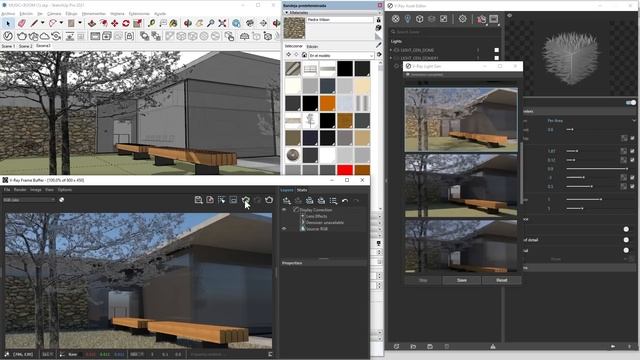Show frame buffer from Asset Editor toolbar
Image resolution: width=640 pixels, height=360 pixels.
click(x=493, y=19)
